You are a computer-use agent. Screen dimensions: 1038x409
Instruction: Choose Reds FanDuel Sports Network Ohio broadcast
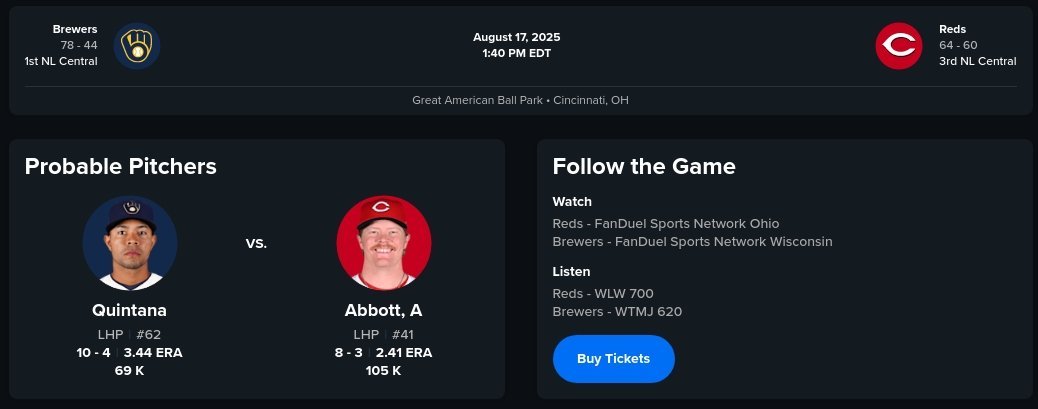(665, 223)
